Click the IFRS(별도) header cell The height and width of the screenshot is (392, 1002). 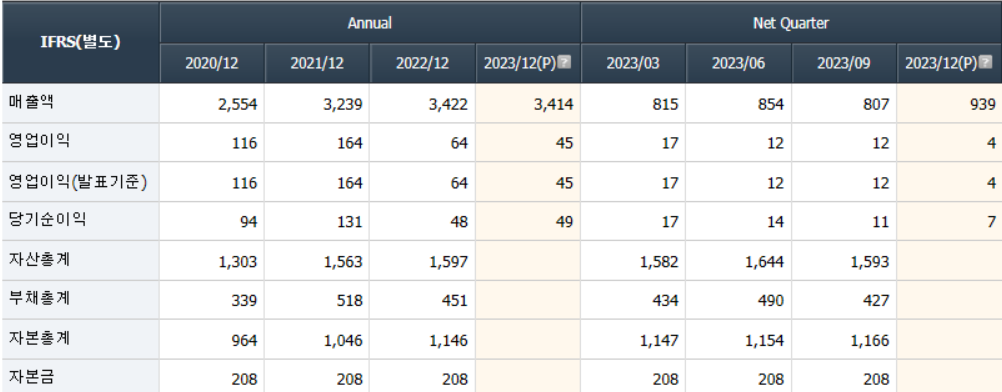tap(81, 43)
